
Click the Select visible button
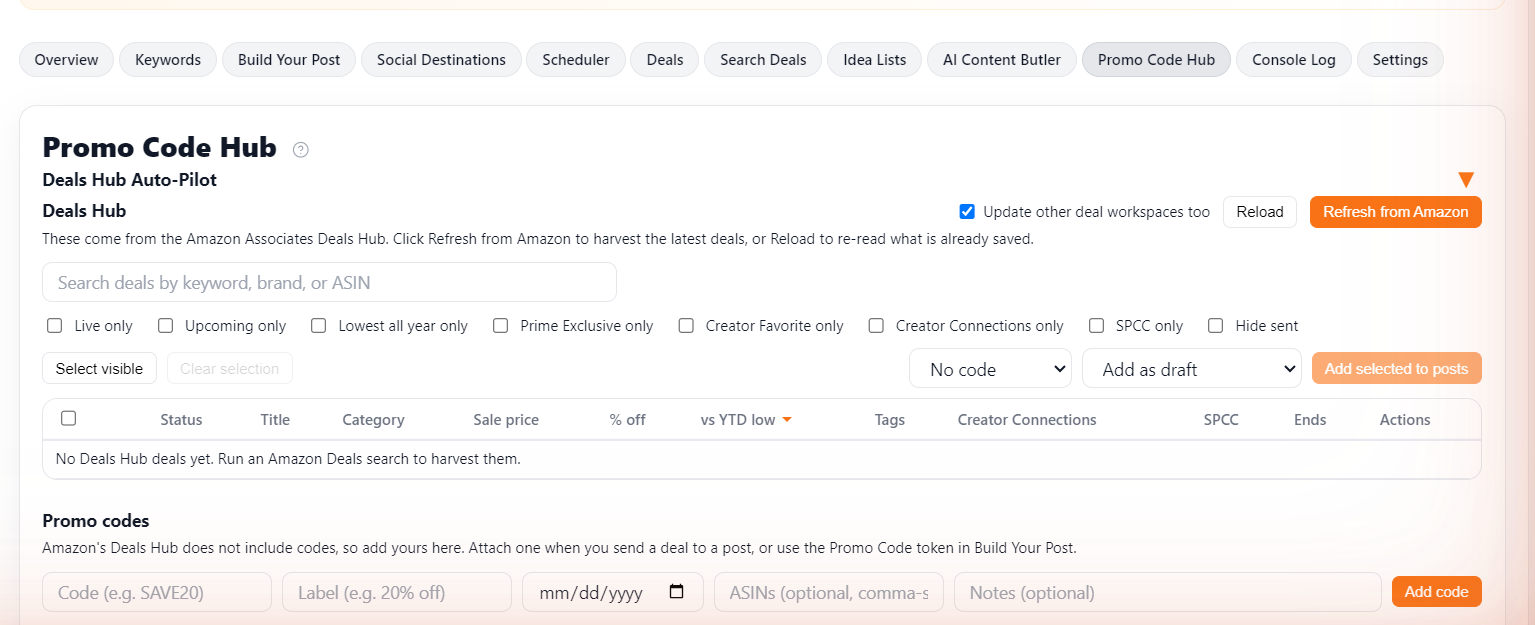[99, 368]
